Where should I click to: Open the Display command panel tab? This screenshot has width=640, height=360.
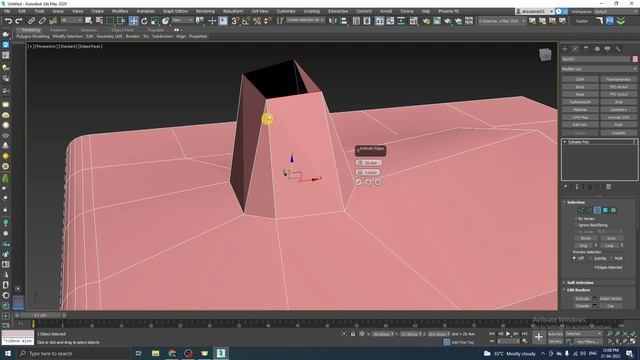click(608, 49)
